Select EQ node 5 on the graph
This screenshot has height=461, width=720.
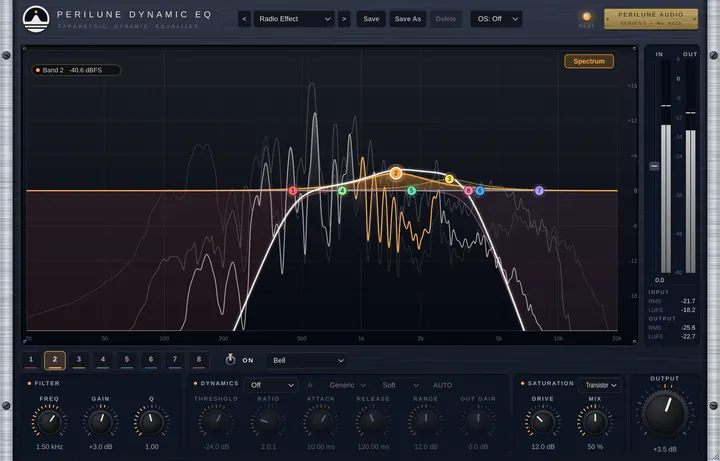pyautogui.click(x=411, y=191)
